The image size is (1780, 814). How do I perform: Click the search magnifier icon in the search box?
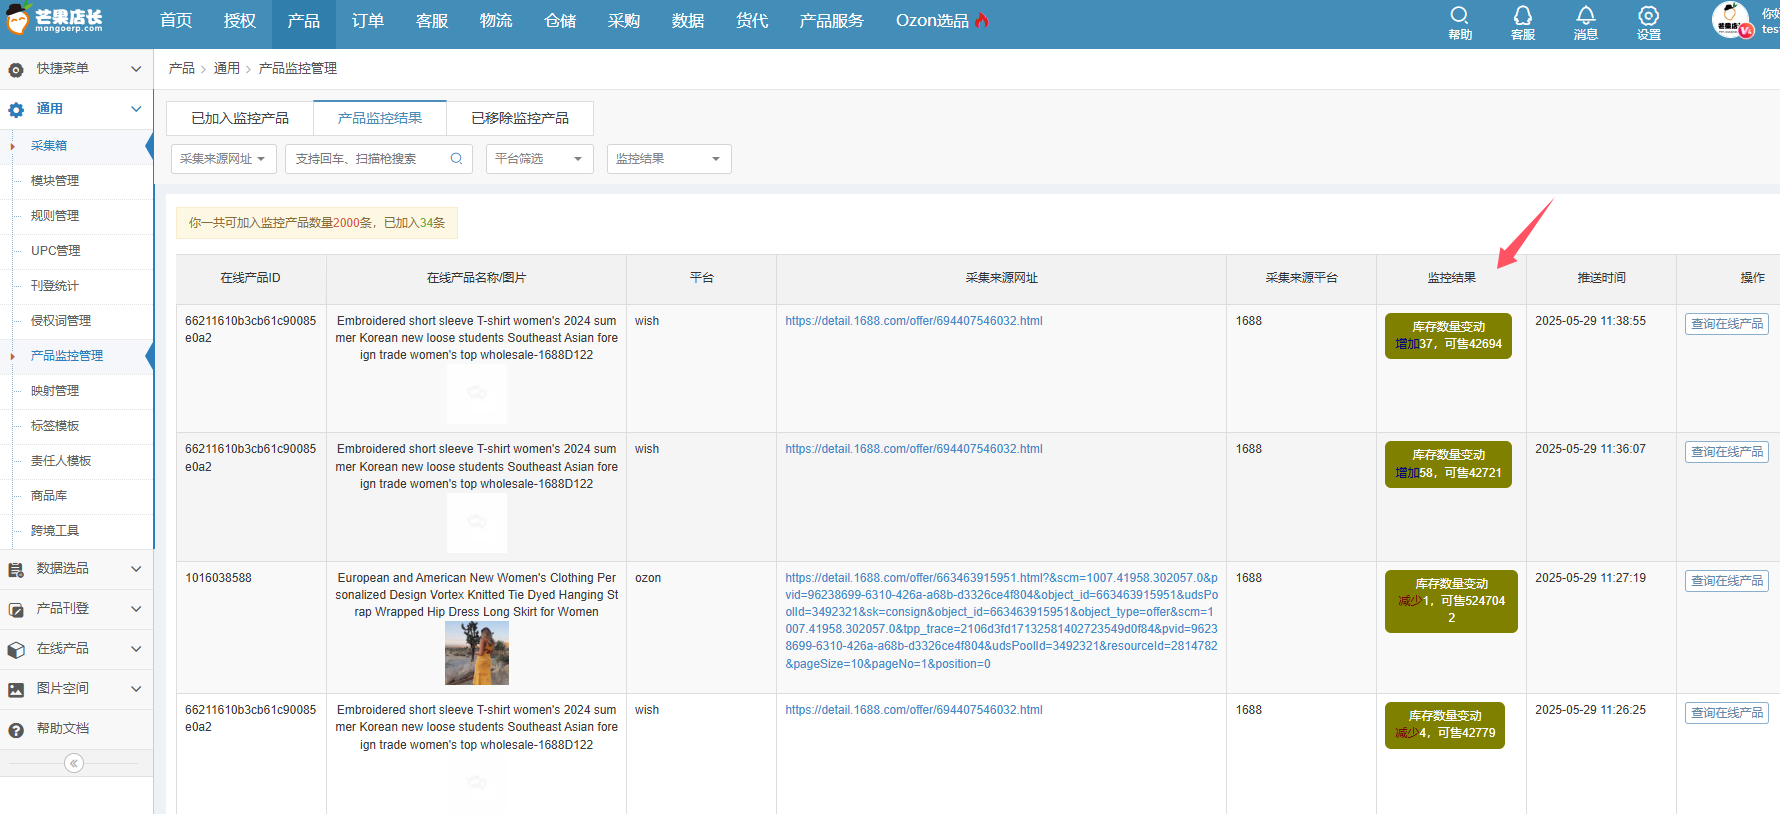[456, 159]
